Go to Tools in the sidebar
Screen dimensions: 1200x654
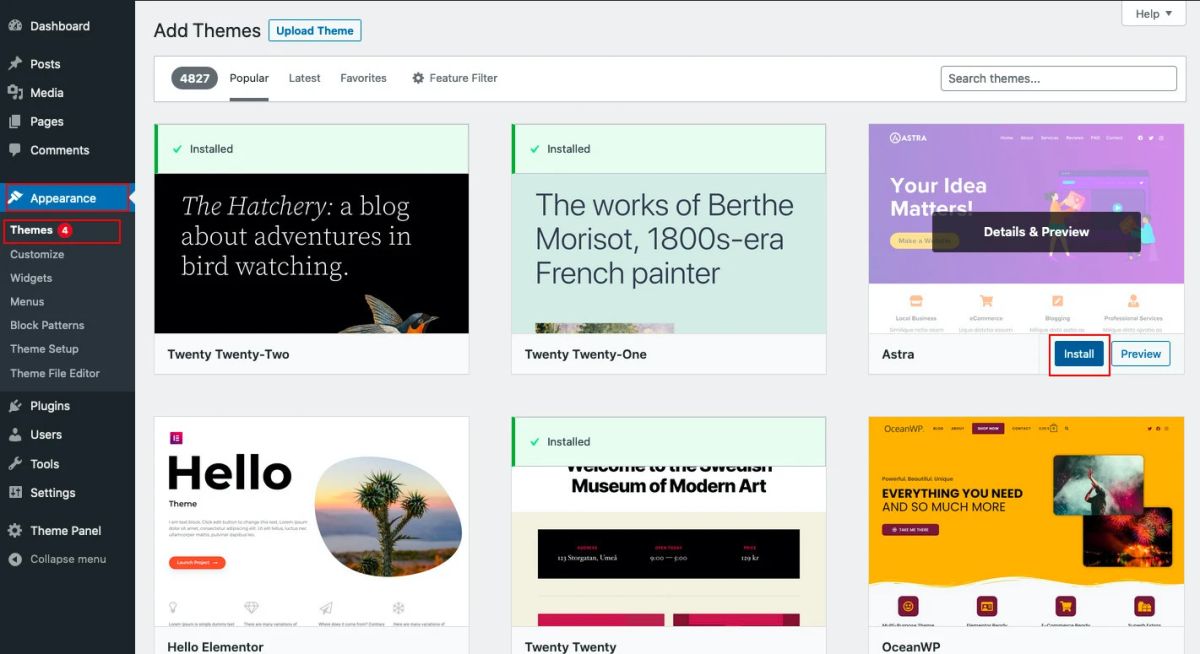[45, 464]
